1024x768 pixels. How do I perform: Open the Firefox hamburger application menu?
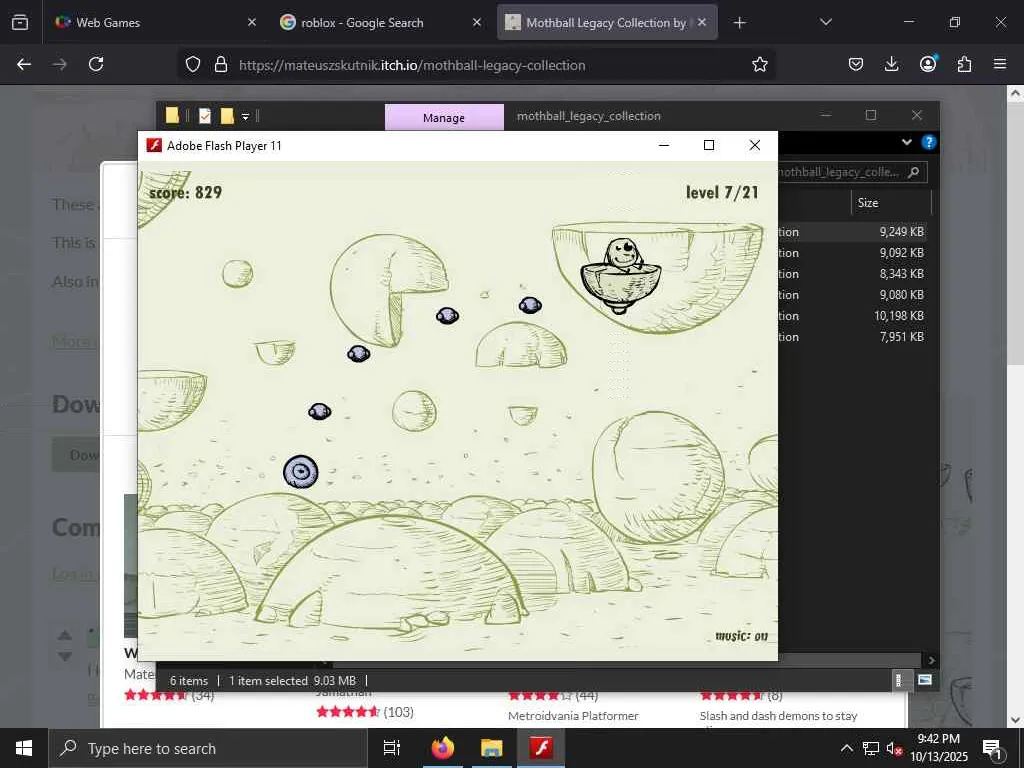1000,64
